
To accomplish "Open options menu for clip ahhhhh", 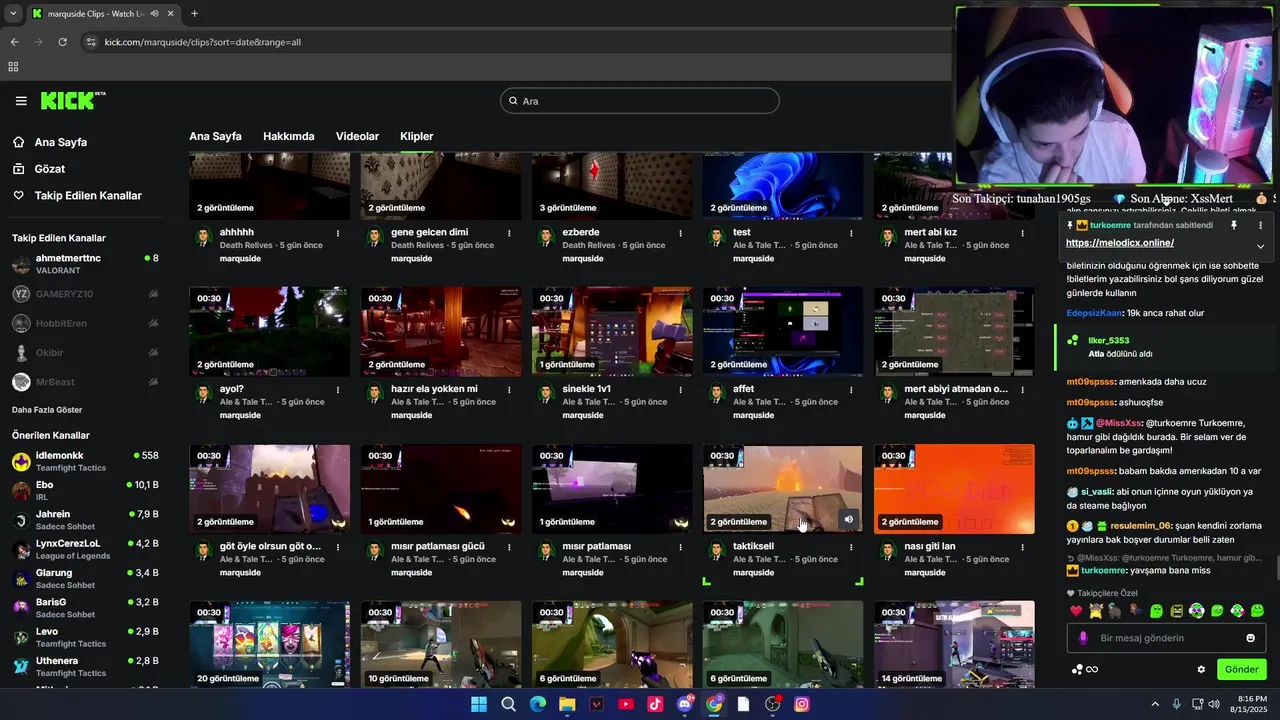I will point(338,233).
